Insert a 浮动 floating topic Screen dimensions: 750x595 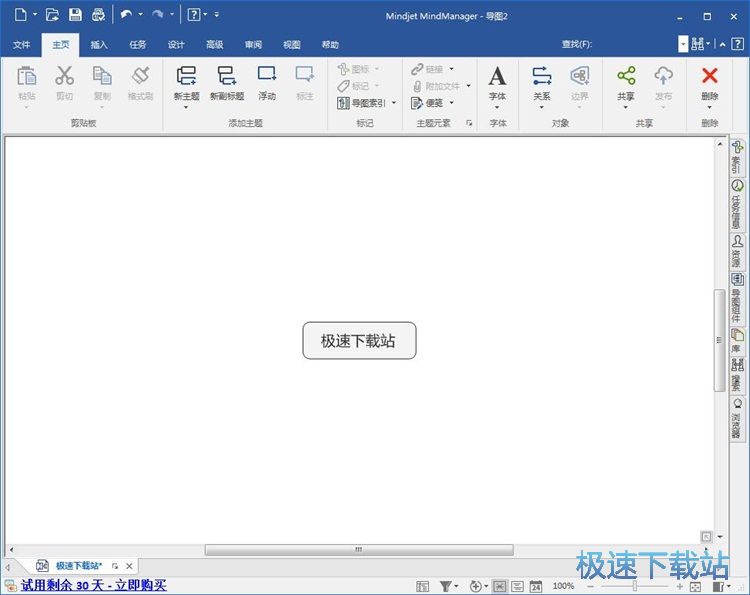click(267, 77)
